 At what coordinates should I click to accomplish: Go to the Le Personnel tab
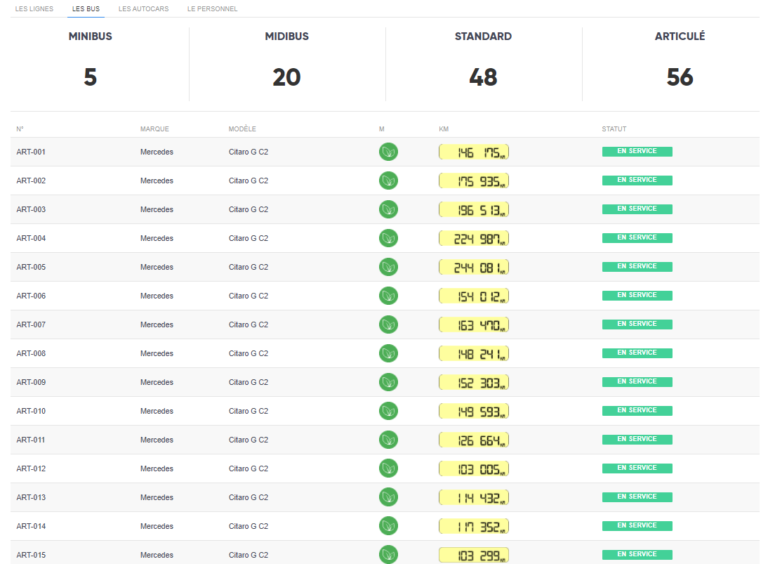212,9
